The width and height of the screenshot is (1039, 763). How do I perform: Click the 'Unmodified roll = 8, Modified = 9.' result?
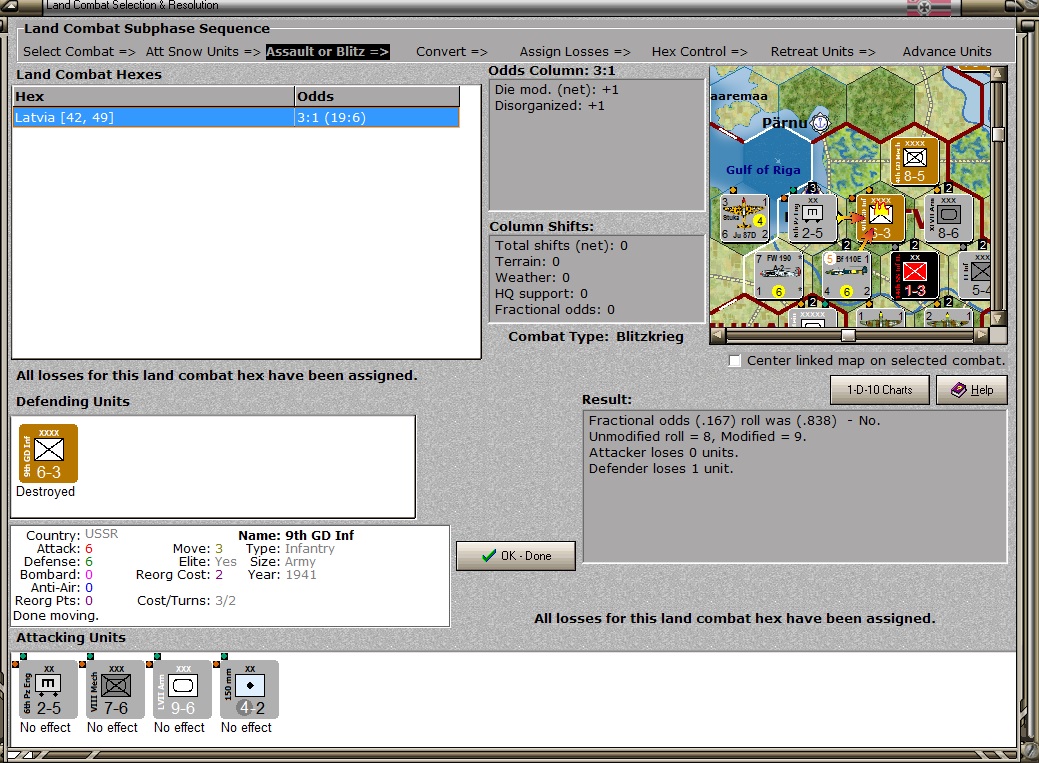click(697, 436)
